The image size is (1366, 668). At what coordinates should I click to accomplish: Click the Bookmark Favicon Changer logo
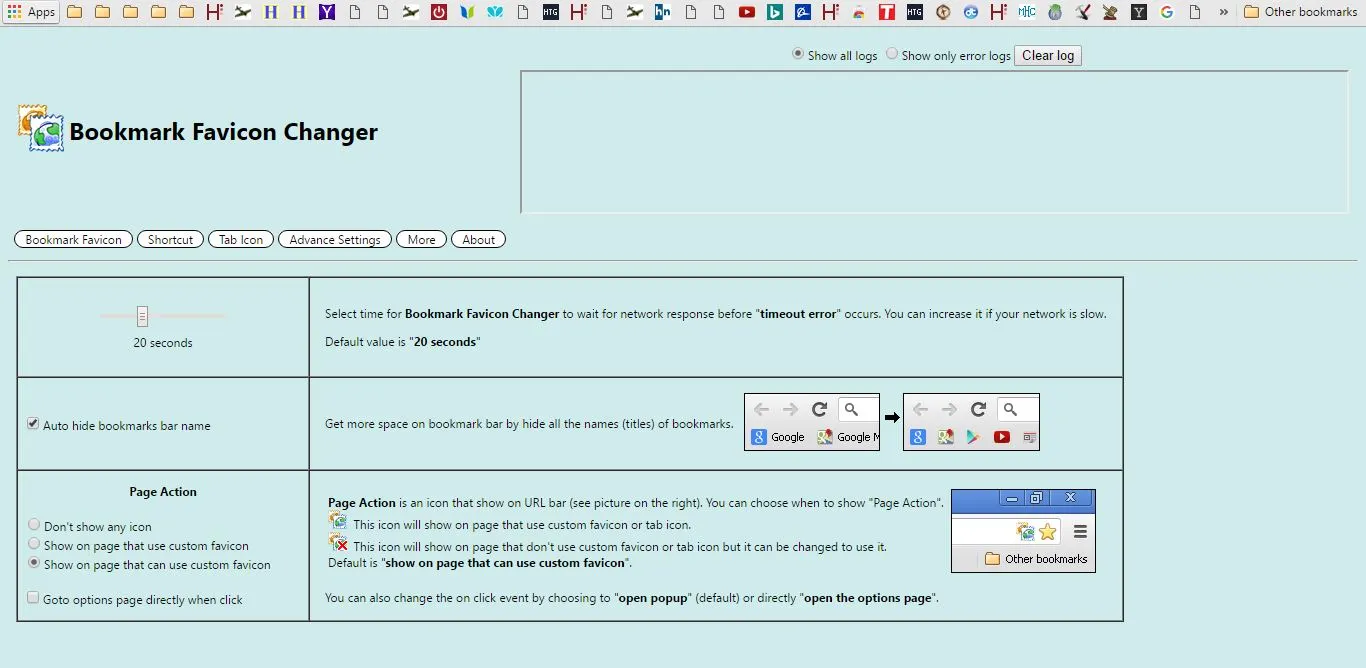coord(41,128)
